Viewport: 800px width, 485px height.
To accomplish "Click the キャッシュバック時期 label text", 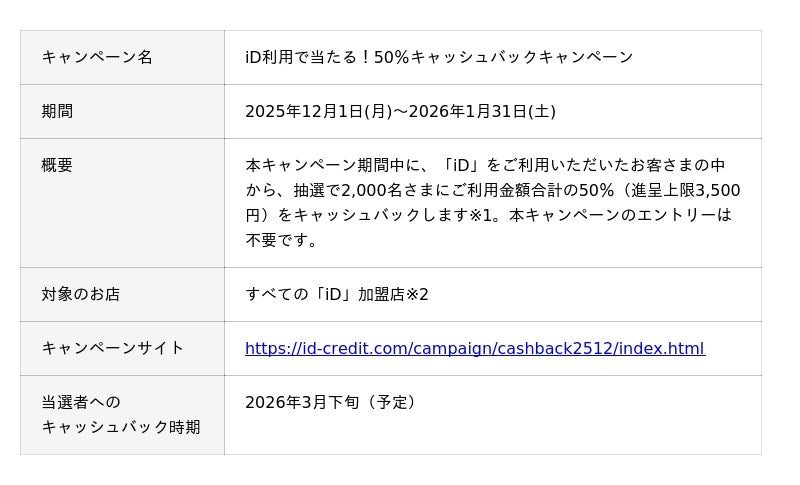I will tap(121, 427).
